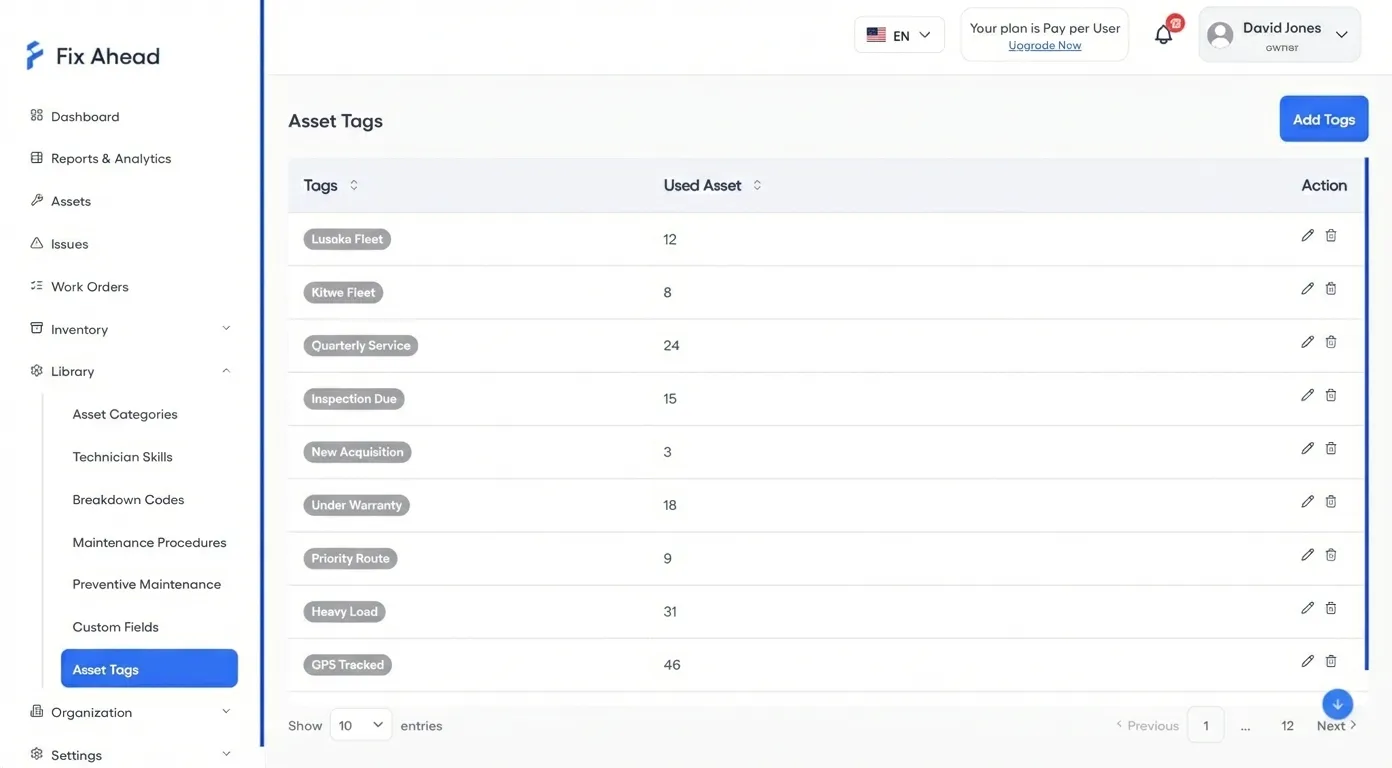Sort table by Used Asset column
This screenshot has width=1392, height=768.
757,185
